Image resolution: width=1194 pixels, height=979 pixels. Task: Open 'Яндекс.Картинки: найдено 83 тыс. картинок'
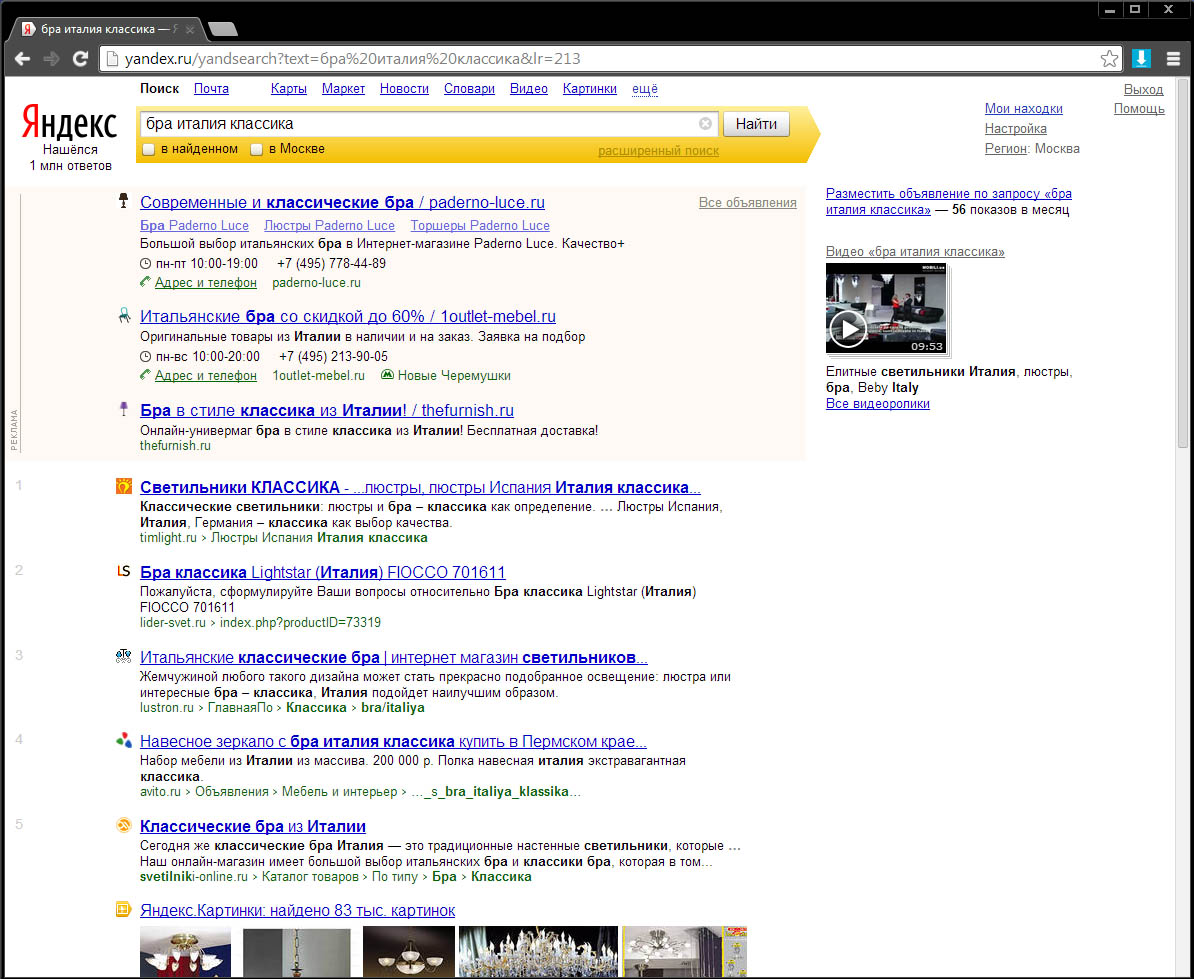pos(297,910)
